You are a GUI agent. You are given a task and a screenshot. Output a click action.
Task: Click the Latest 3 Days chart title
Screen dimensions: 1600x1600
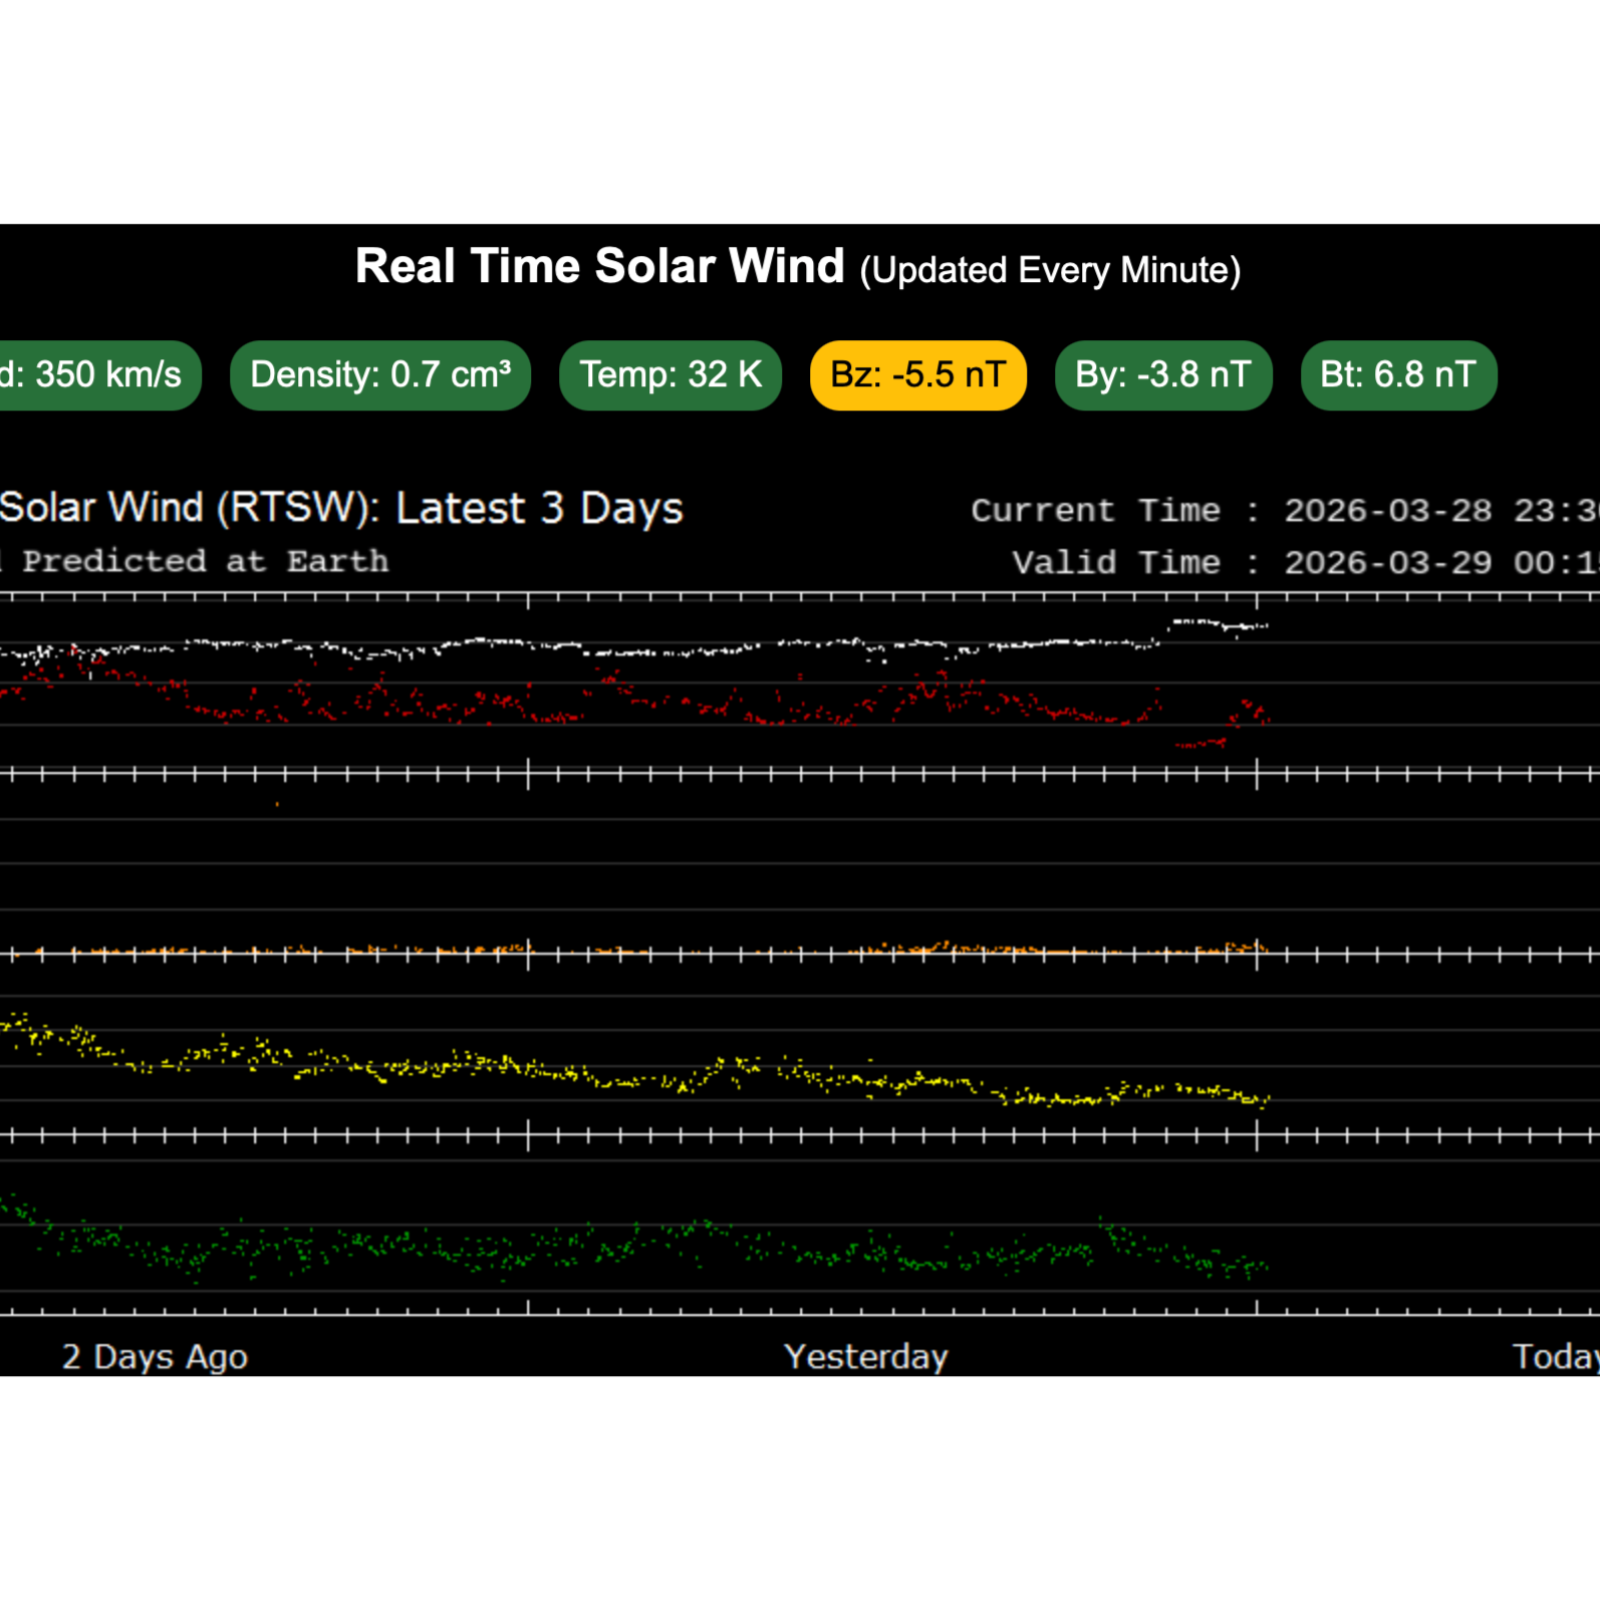pos(340,508)
